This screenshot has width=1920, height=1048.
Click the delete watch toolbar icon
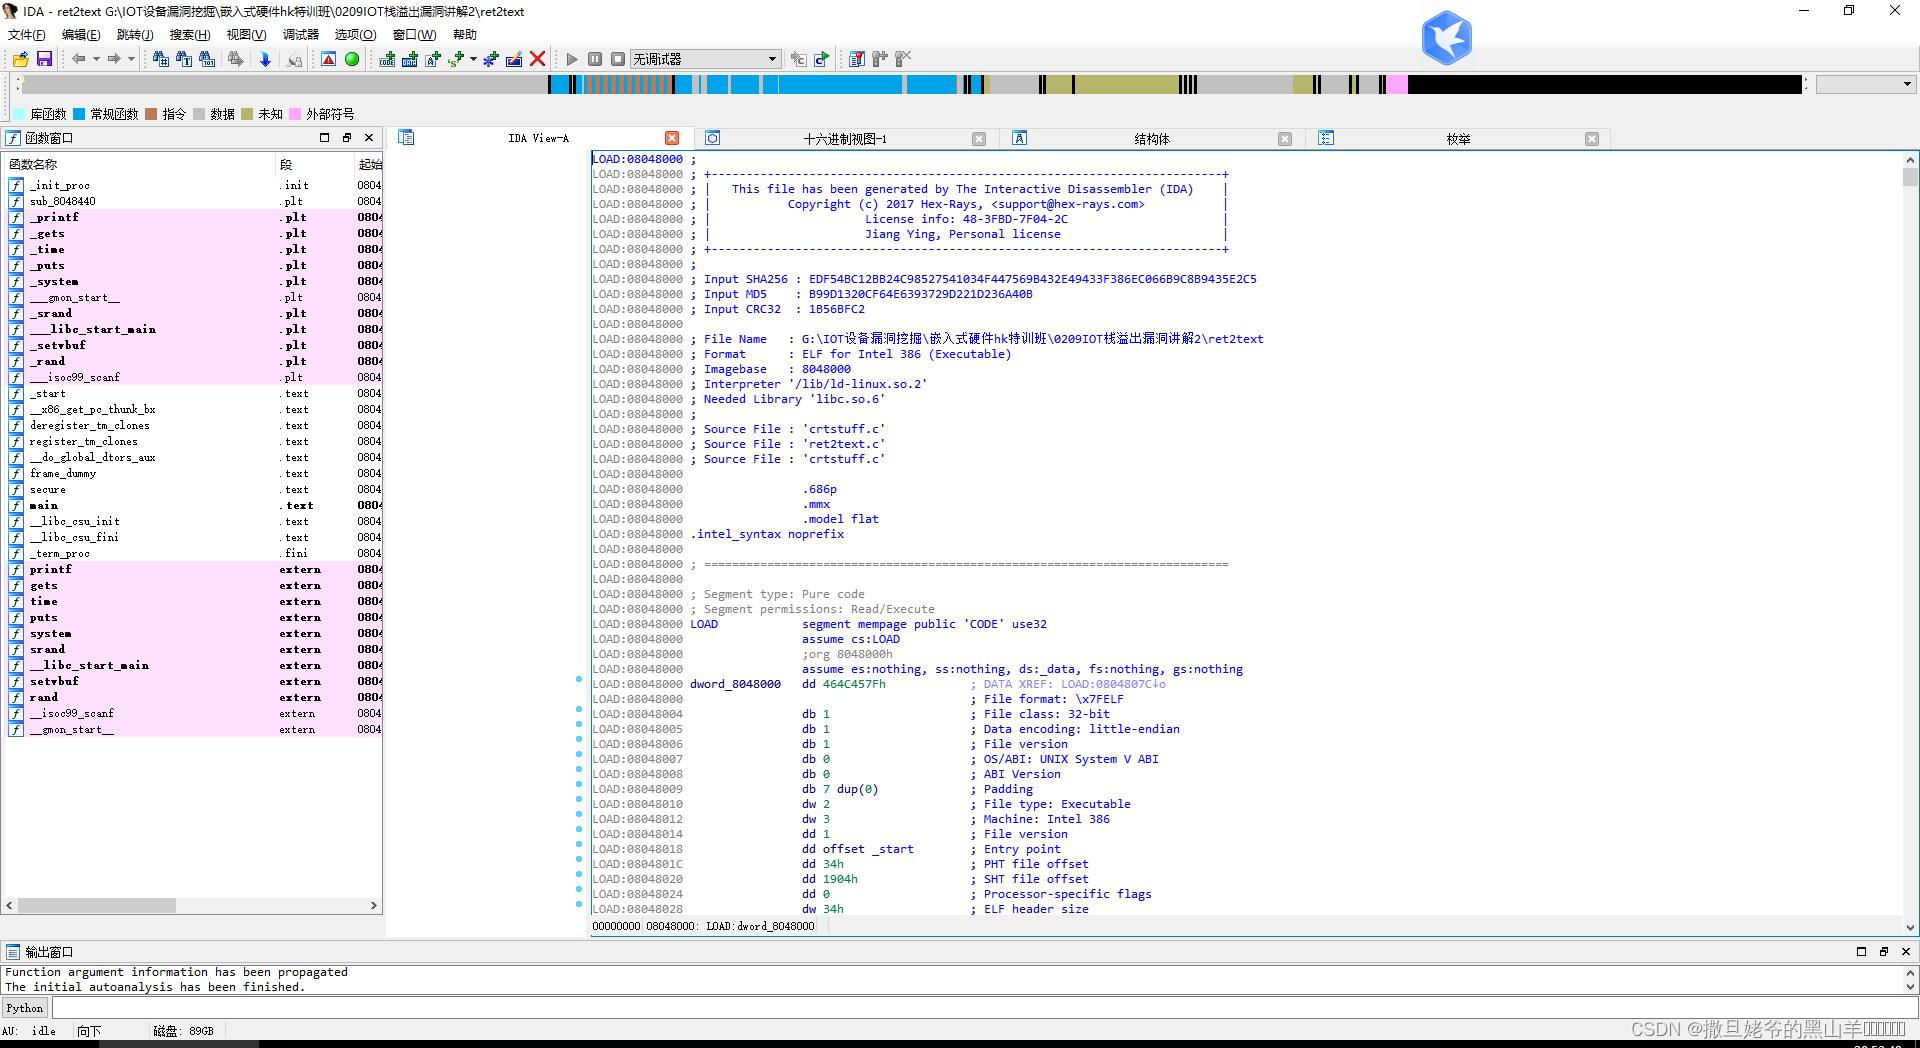click(x=903, y=59)
